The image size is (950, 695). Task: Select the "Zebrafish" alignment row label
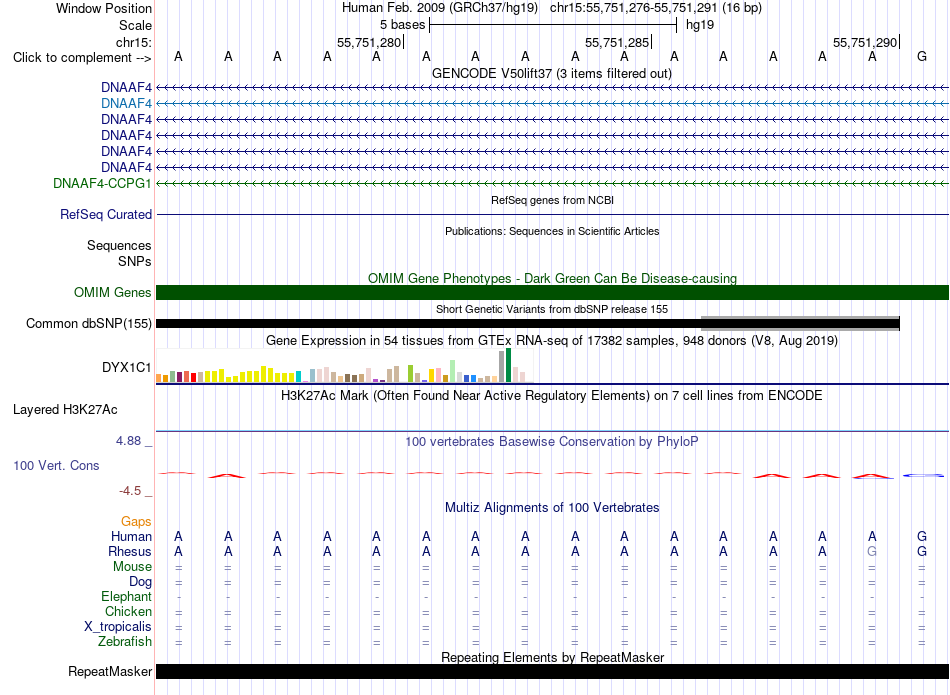(x=125, y=641)
